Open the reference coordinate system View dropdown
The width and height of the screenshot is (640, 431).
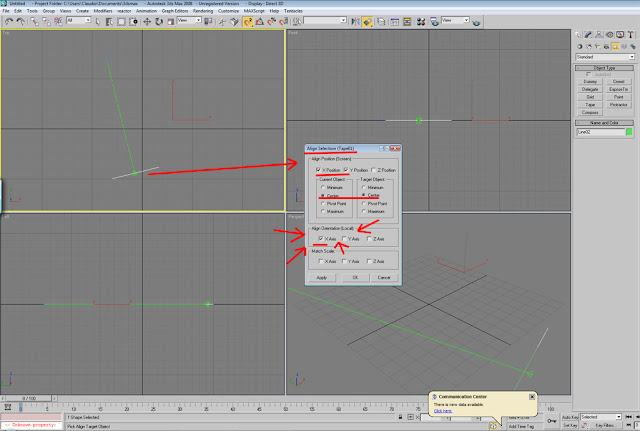(189, 20)
